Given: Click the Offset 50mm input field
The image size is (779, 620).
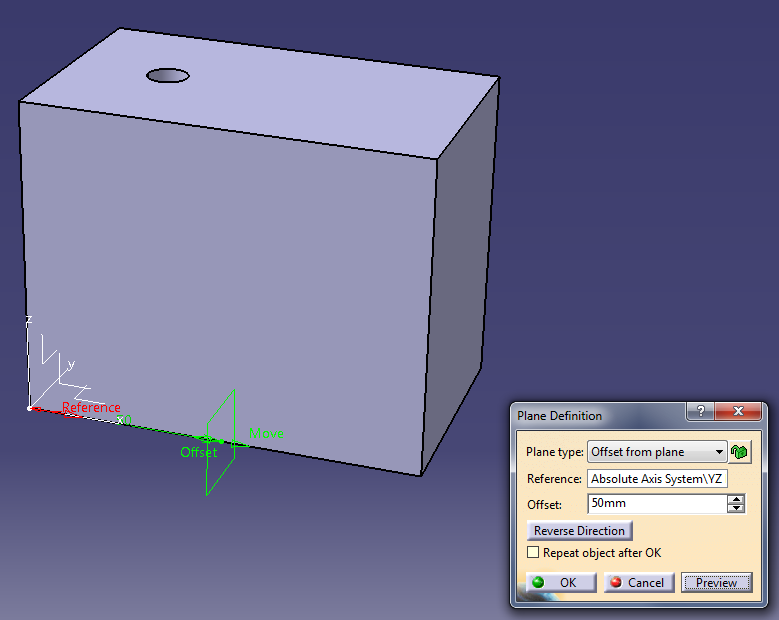Looking at the screenshot, I should [x=656, y=504].
